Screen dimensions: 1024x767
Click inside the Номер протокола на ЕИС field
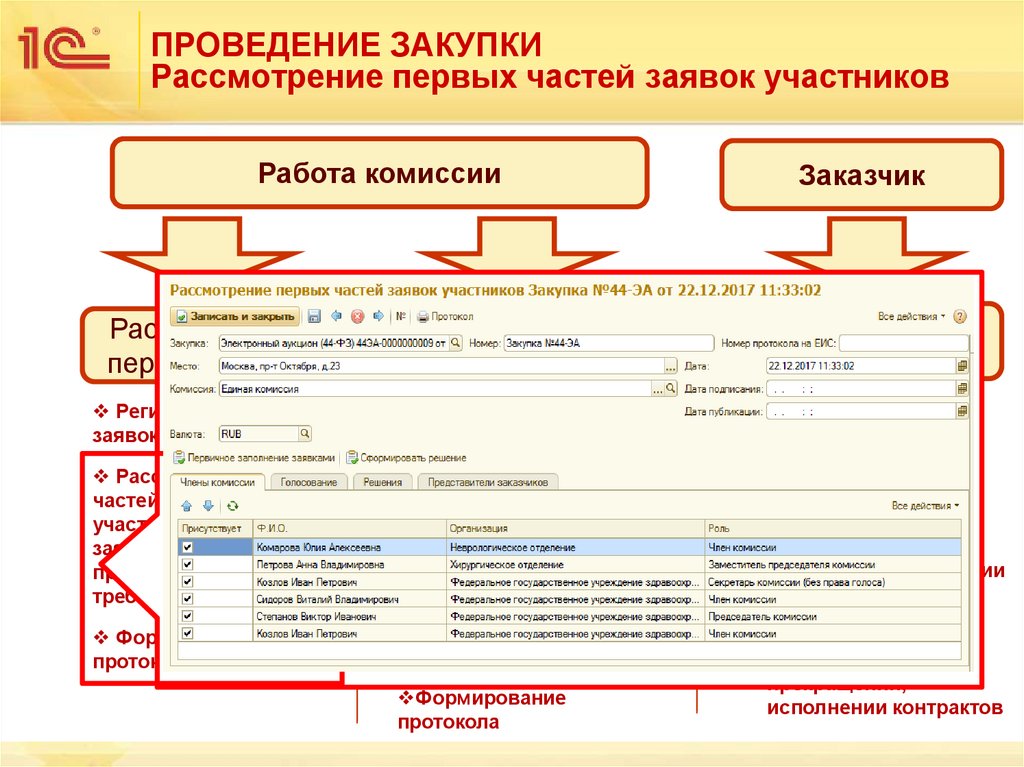905,343
